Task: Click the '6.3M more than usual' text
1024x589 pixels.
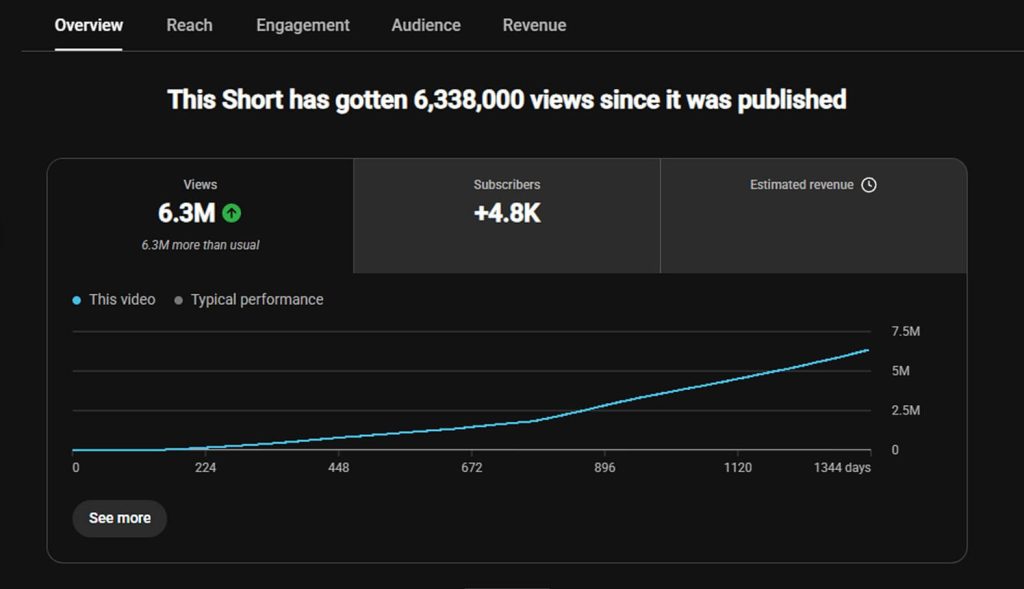Action: pos(200,245)
